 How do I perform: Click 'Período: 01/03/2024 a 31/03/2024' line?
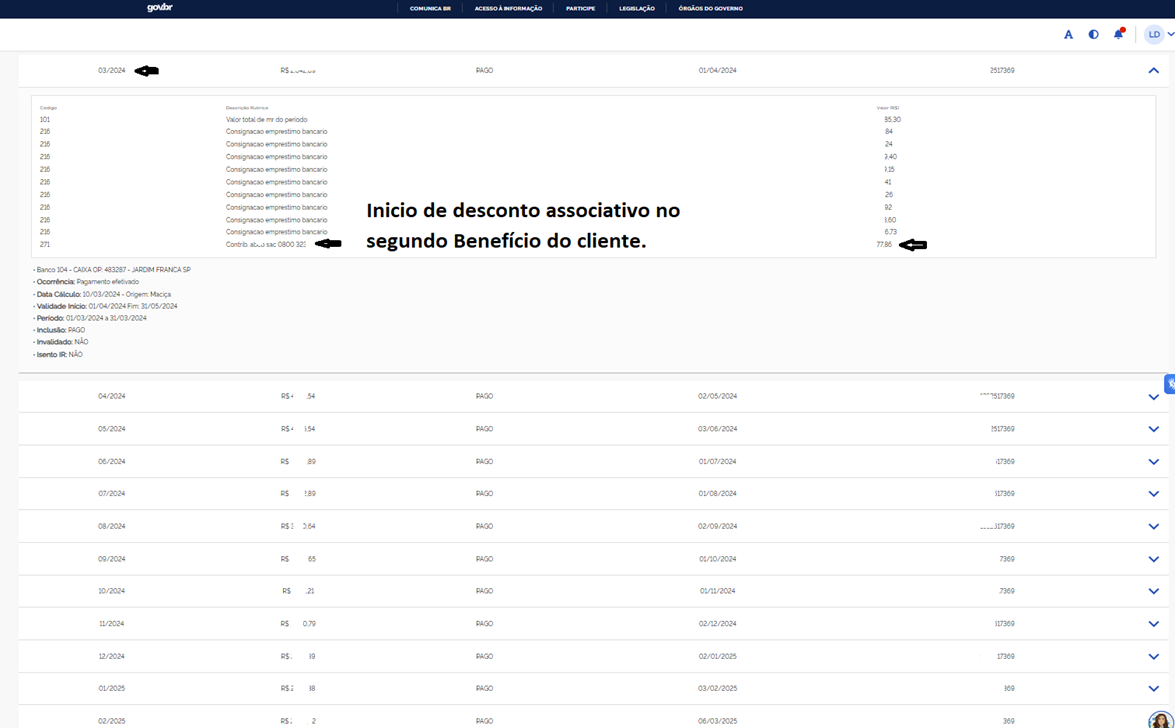(x=90, y=318)
